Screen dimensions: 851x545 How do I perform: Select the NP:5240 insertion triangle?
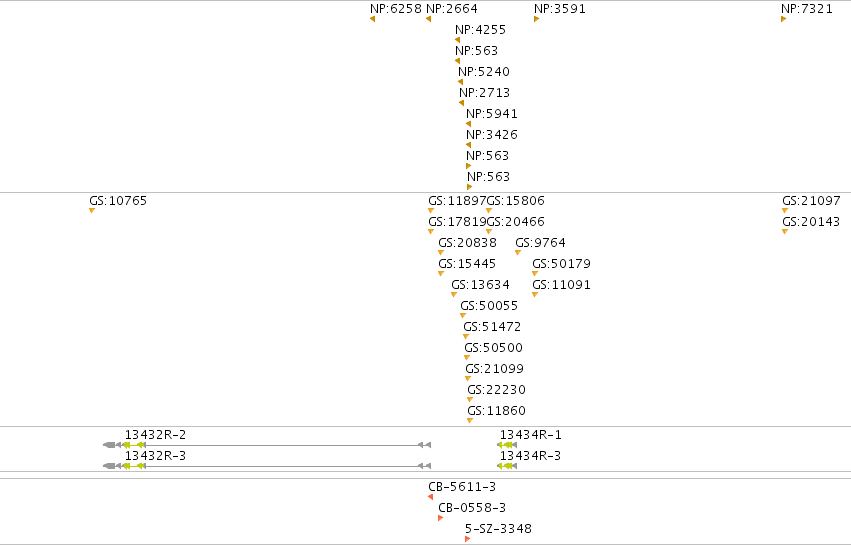click(x=460, y=83)
